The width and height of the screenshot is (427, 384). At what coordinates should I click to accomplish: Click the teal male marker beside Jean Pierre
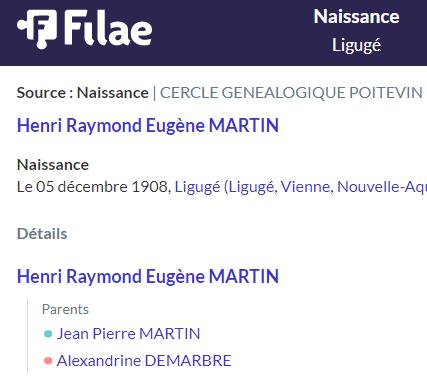pyautogui.click(x=48, y=334)
